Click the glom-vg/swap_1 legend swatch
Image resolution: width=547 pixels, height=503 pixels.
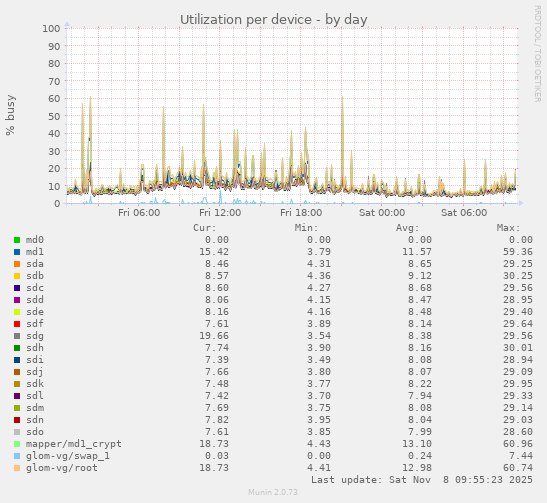click(17, 456)
